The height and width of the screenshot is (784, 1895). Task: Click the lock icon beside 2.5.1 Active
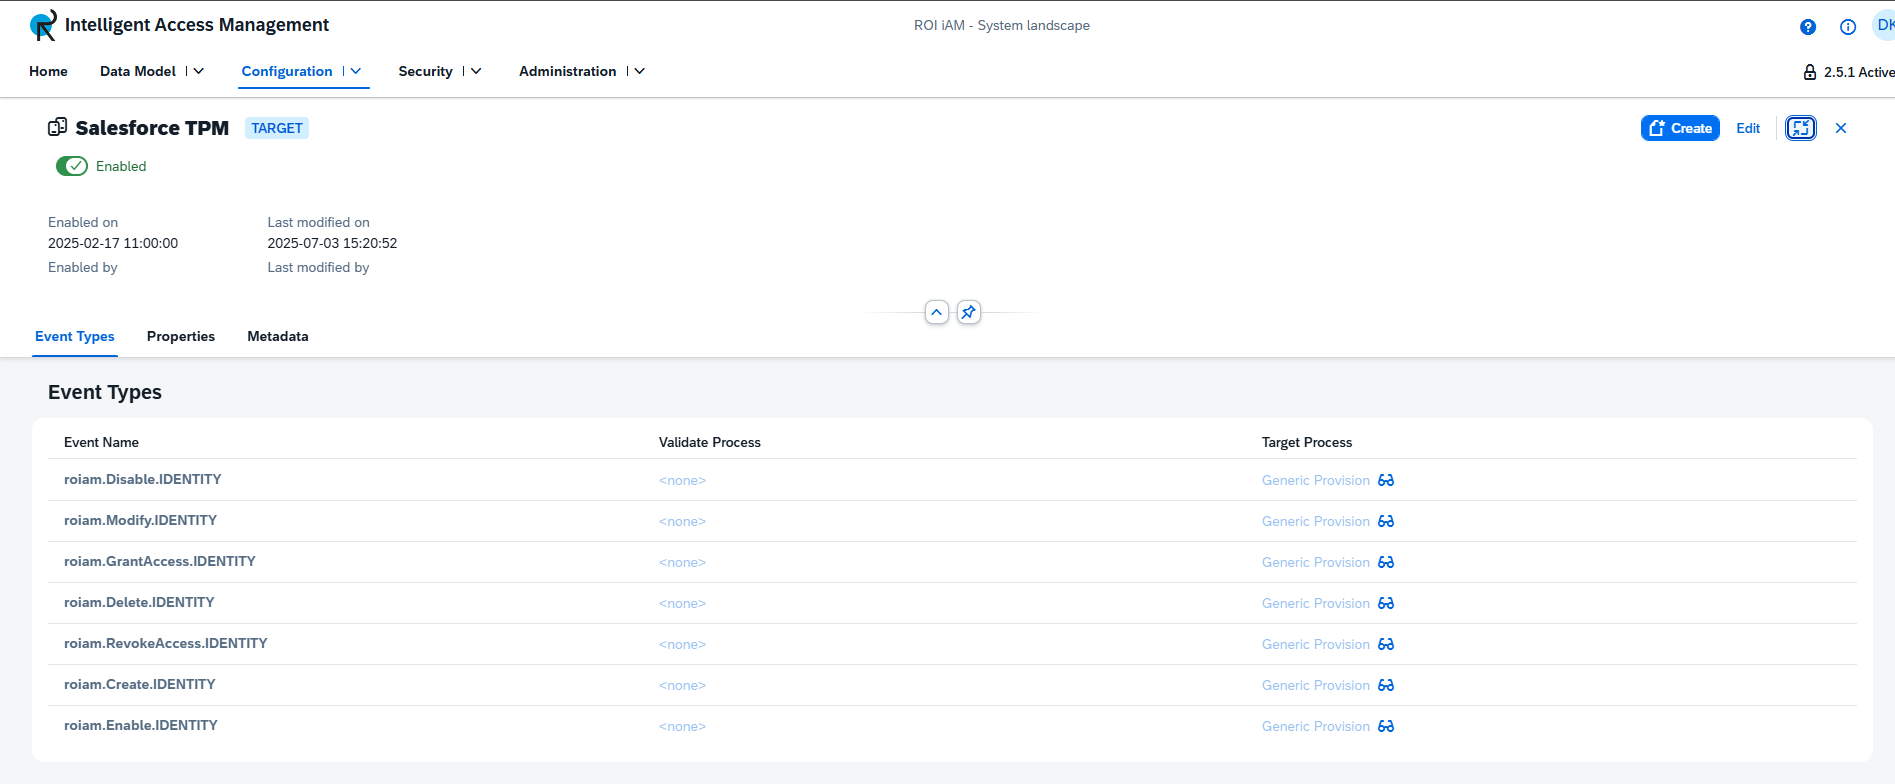[1810, 72]
